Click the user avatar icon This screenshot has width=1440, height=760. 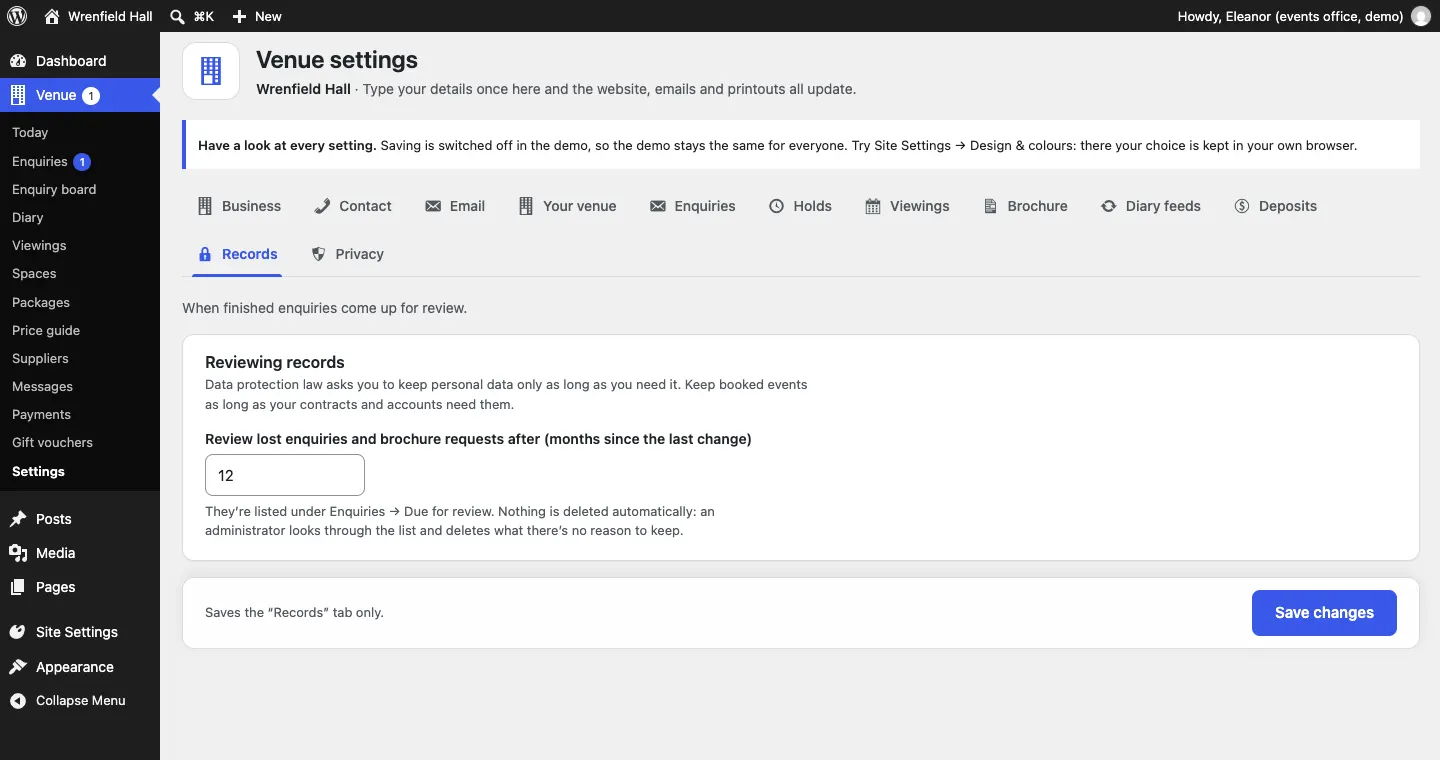tap(1420, 16)
